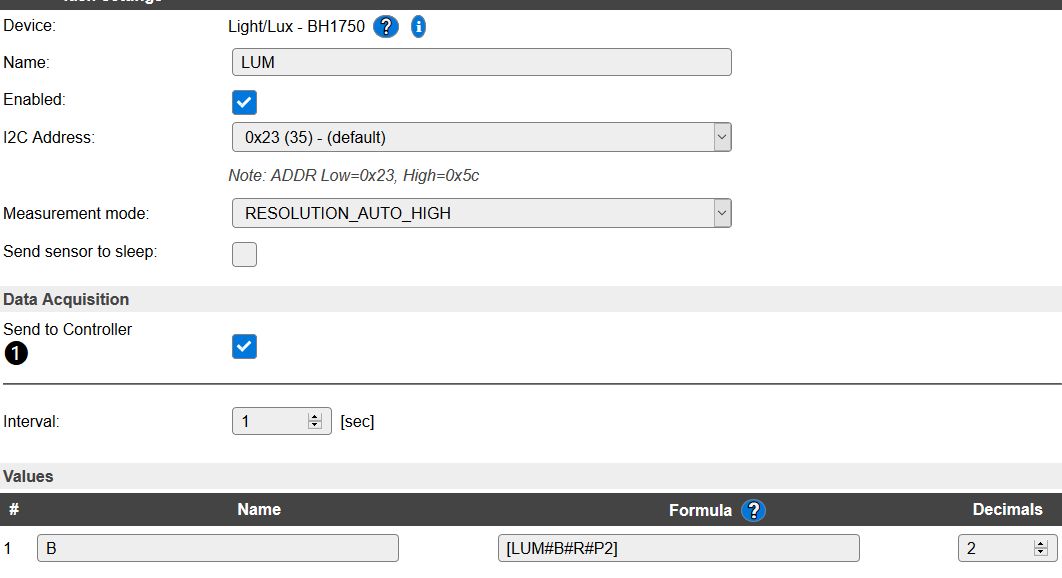Click the value Name field containing B
Screen dimensions: 1062x578
217,548
